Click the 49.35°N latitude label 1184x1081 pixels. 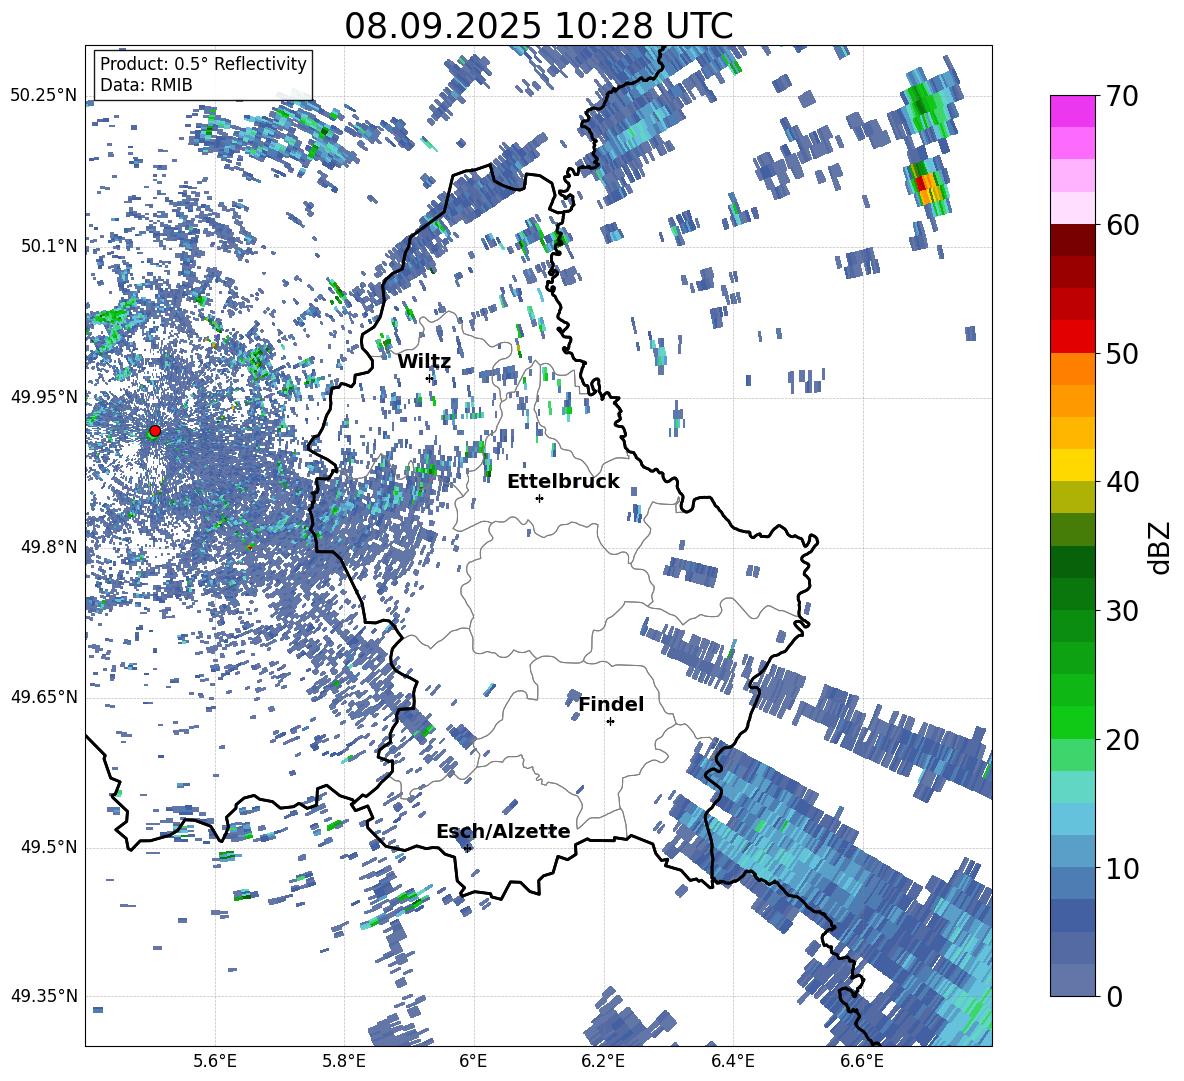coord(44,996)
